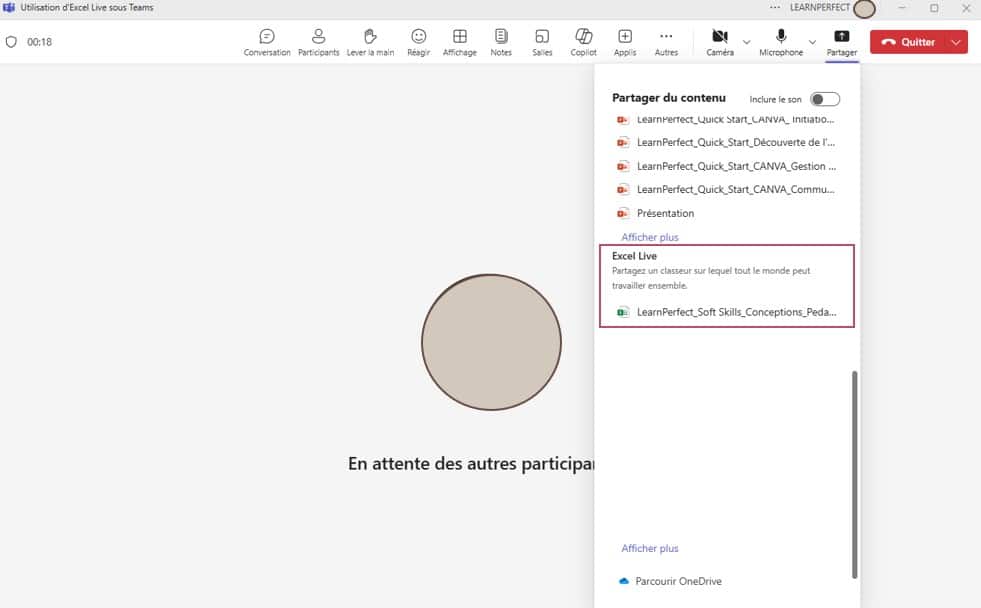Screen dimensions: 981x608
Task: Add apps with Applis
Action: 625,43
